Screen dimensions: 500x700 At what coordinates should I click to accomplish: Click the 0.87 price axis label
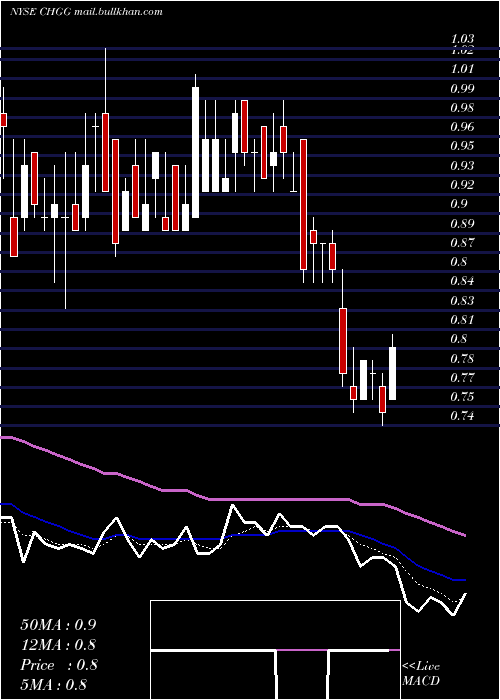(462, 243)
